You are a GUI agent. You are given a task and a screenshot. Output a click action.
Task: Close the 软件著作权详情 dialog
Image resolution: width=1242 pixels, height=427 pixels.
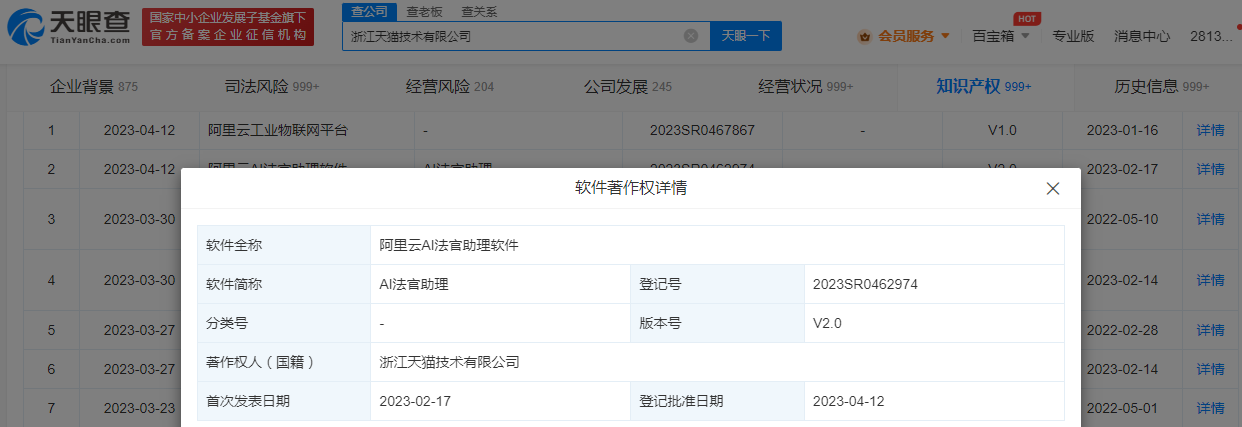1052,188
